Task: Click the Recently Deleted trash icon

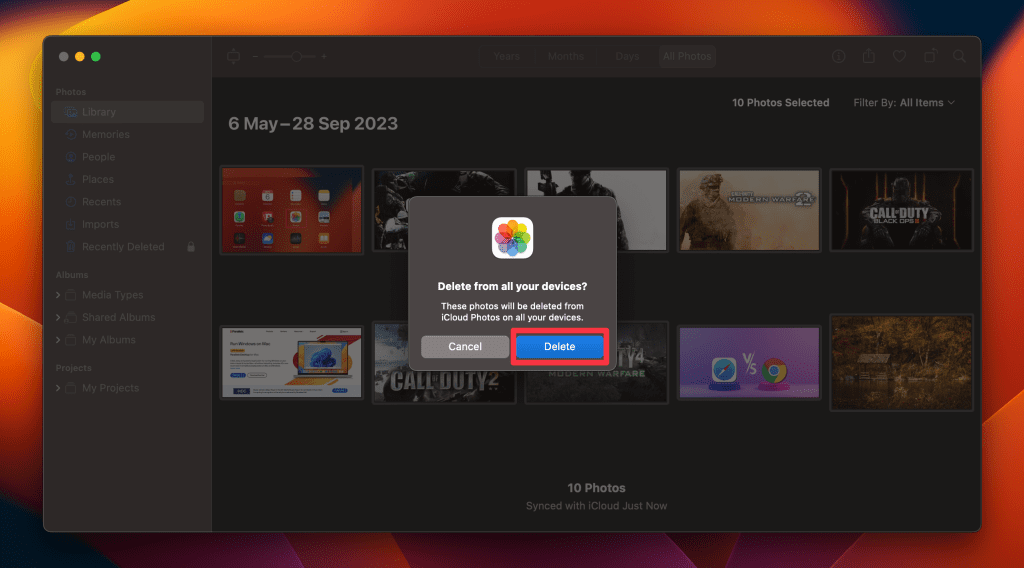Action: 71,247
